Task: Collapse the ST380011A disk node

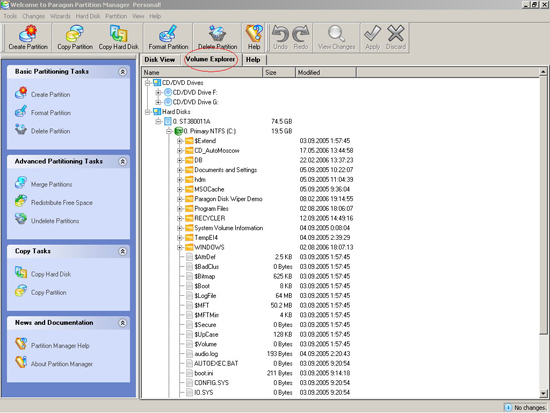Action: click(x=158, y=121)
